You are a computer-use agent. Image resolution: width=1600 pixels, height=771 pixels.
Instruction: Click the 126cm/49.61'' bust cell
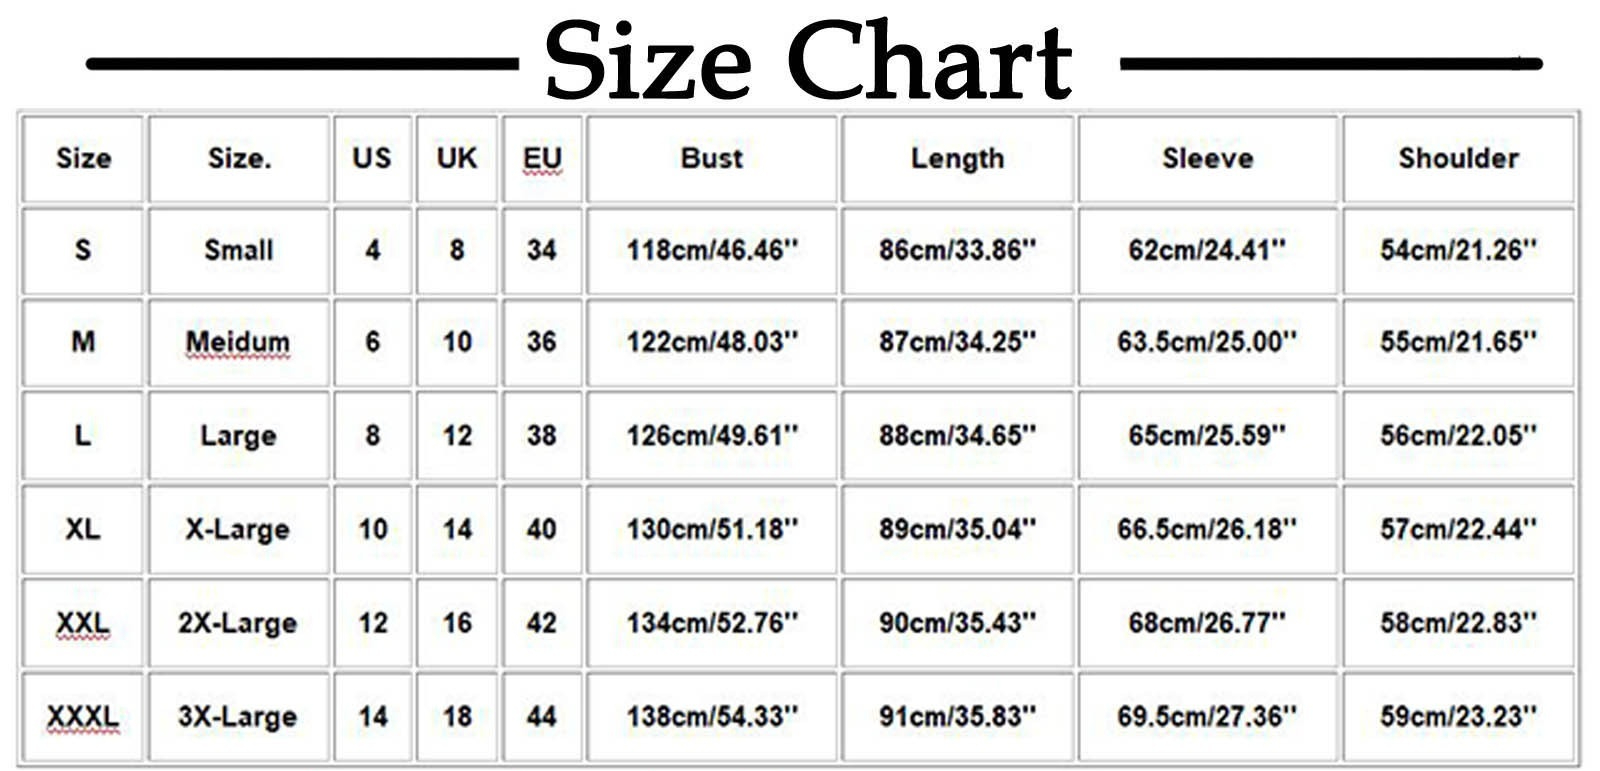[x=711, y=435]
